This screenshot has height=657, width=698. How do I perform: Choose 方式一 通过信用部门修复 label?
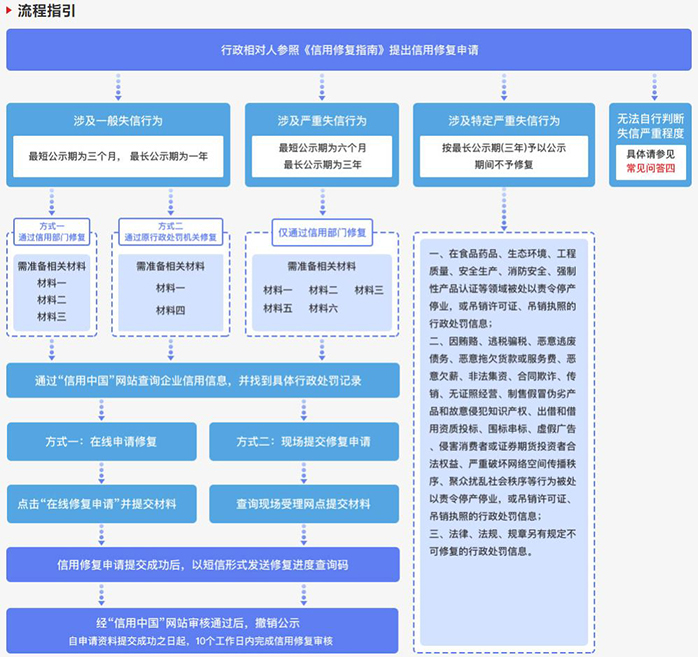[x=52, y=232]
